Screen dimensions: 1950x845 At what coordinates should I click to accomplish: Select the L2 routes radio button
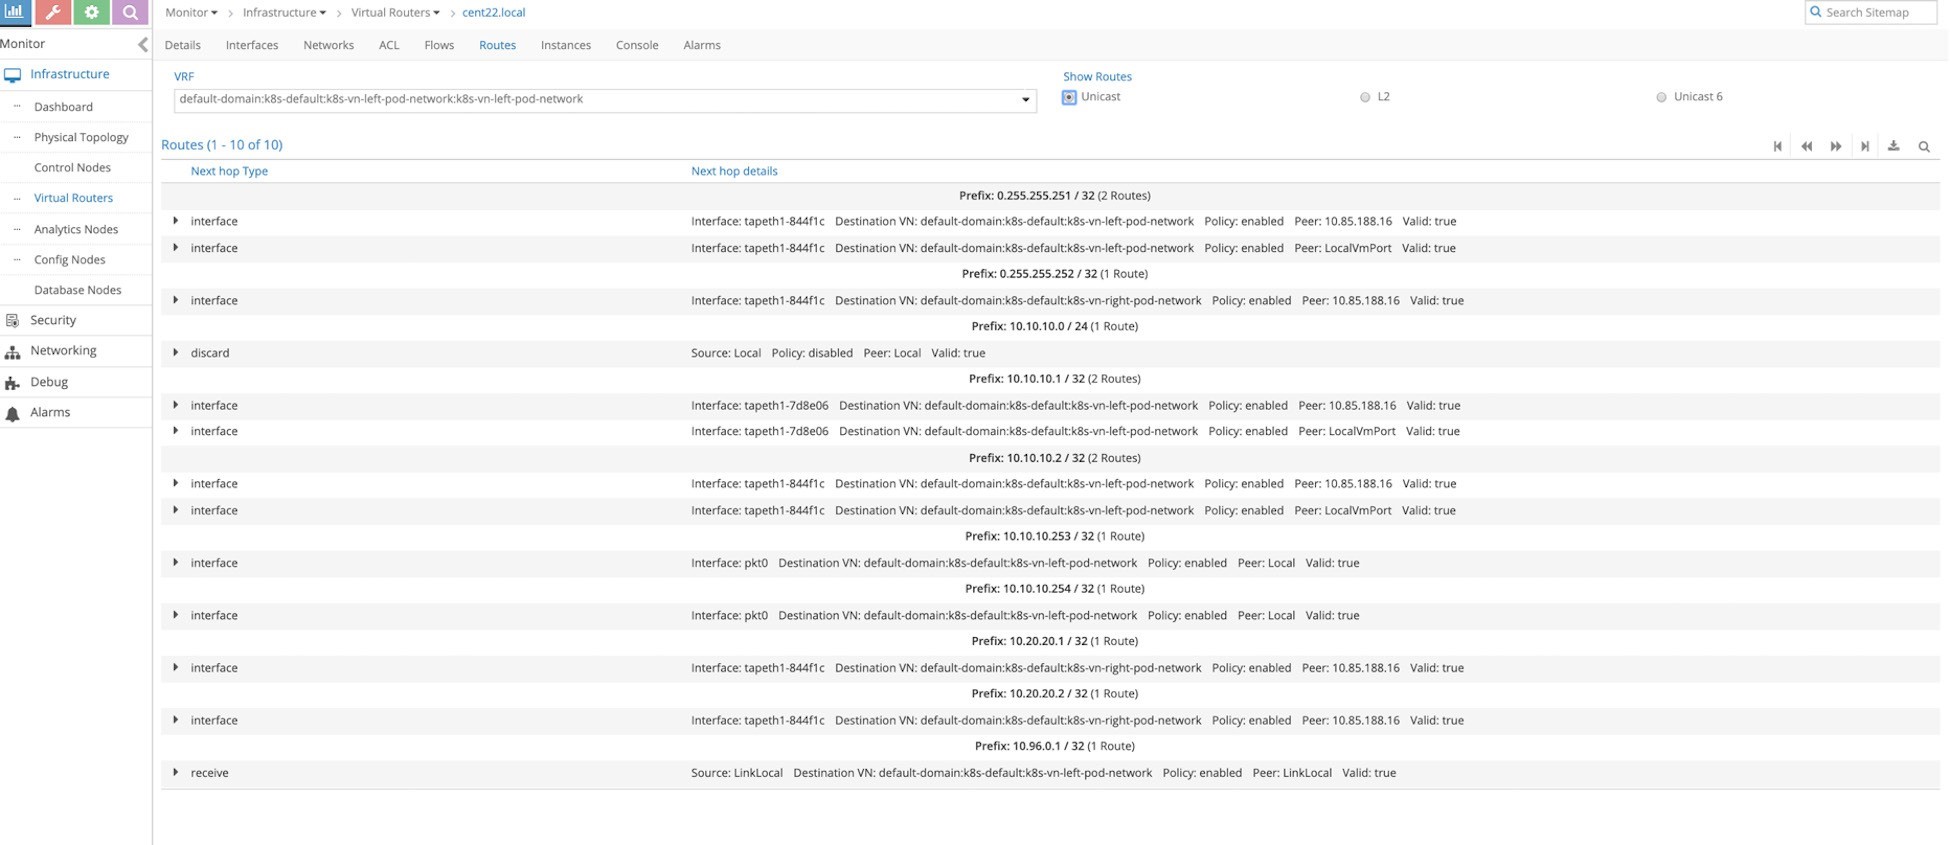[x=1365, y=97]
